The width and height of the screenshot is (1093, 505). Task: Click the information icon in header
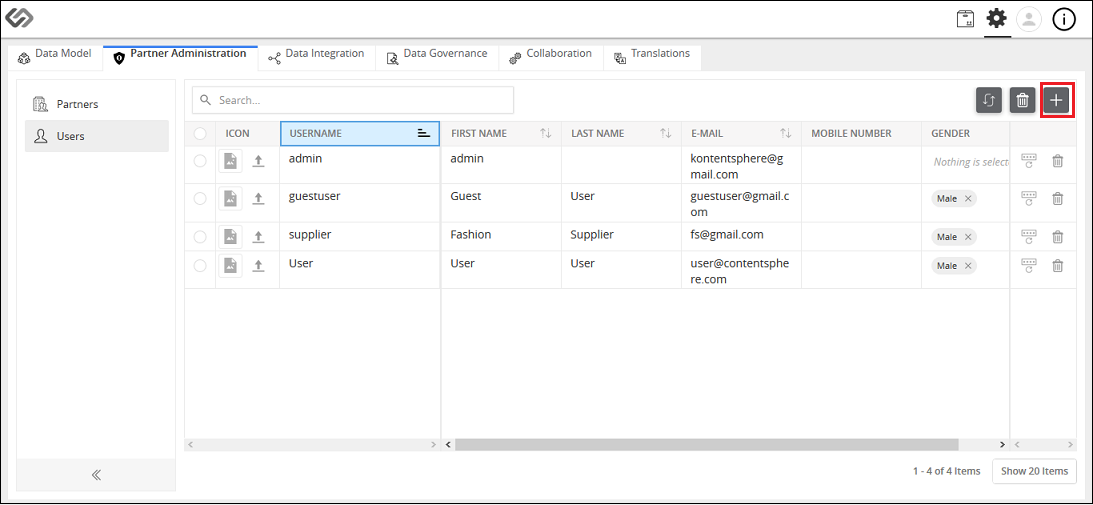pos(1064,20)
